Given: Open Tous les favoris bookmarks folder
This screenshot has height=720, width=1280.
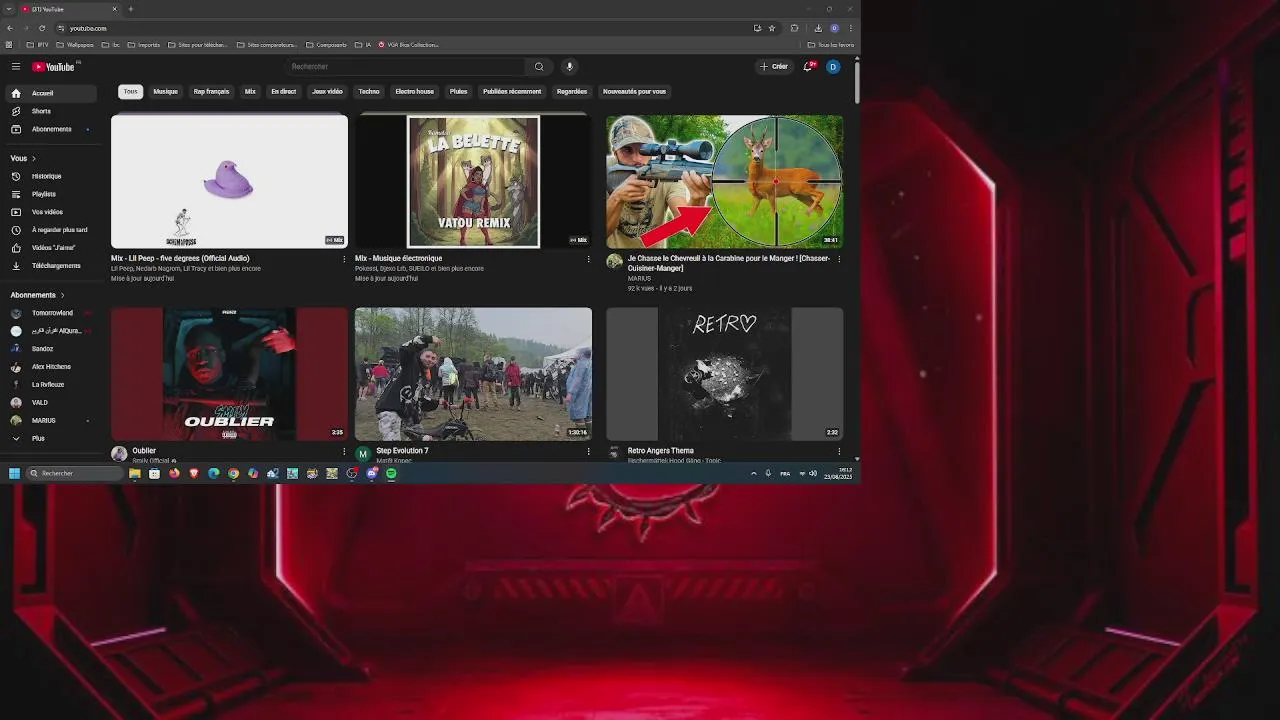Looking at the screenshot, I should point(832,45).
